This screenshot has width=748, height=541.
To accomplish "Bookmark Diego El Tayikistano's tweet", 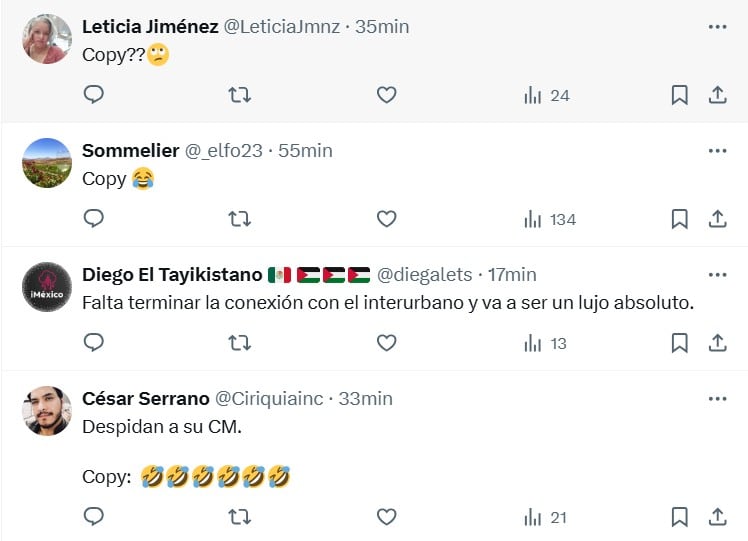I will click(x=679, y=343).
